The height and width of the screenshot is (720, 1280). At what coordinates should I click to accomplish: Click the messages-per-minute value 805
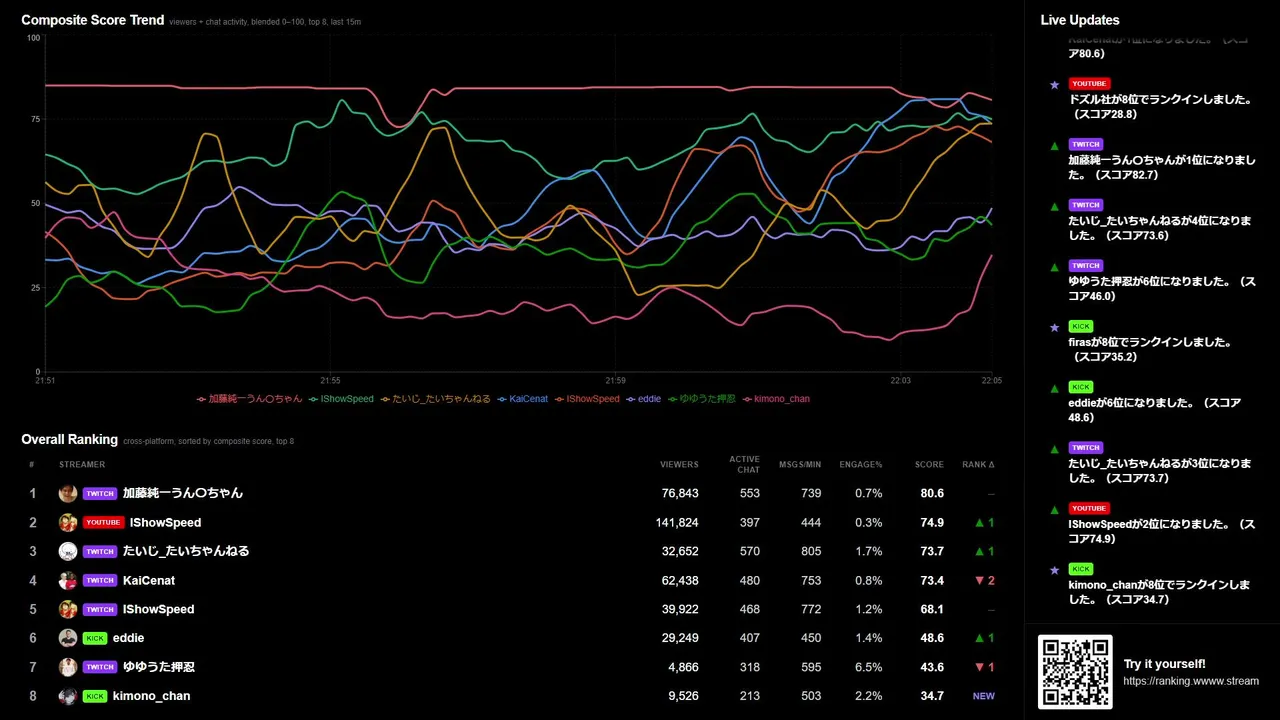pyautogui.click(x=811, y=552)
